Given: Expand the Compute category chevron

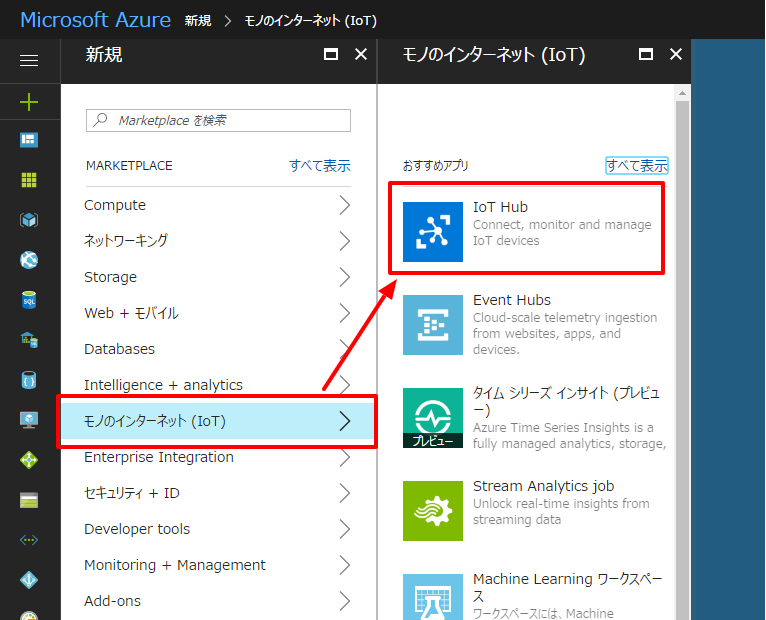Looking at the screenshot, I should point(345,205).
